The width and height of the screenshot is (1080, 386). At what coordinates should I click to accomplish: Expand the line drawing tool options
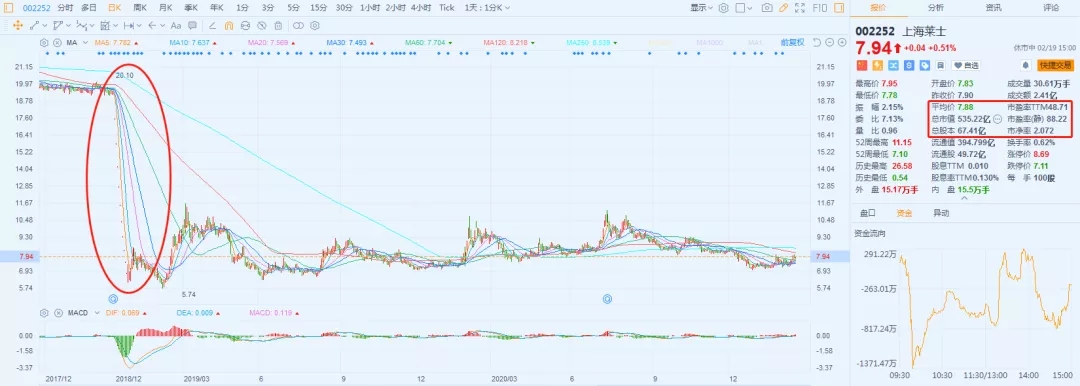click(x=45, y=26)
